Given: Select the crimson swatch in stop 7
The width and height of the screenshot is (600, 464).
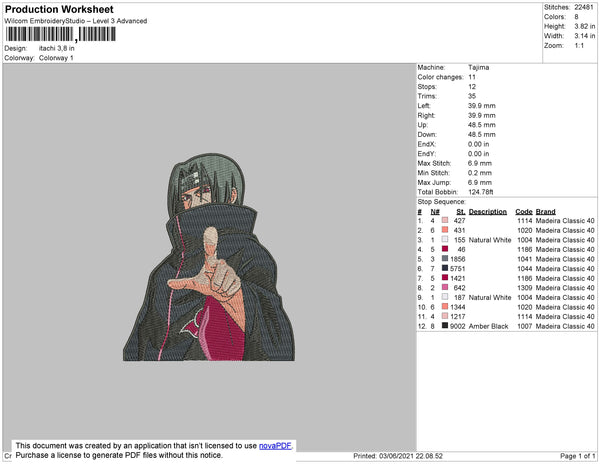Looking at the screenshot, I should (x=445, y=278).
